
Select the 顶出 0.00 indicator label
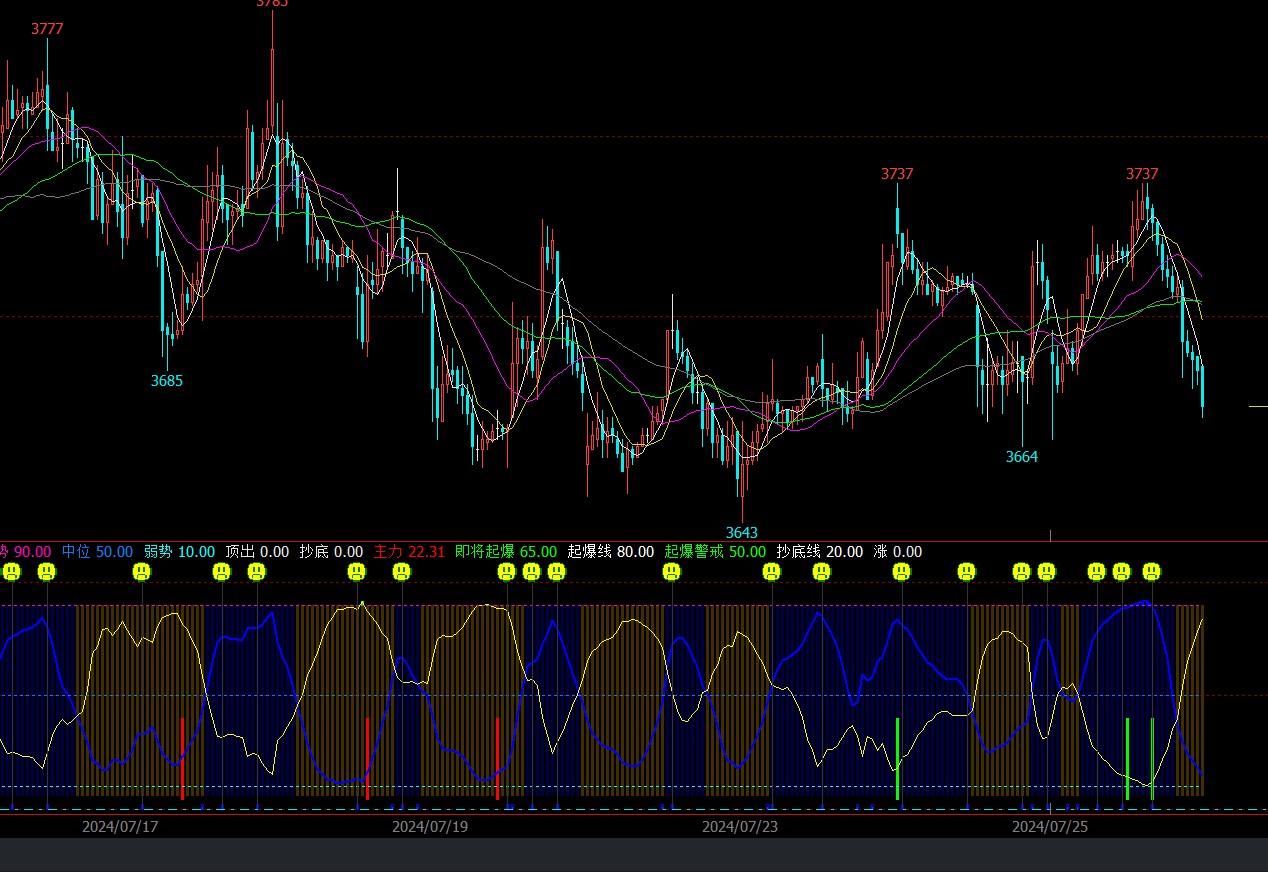257,552
